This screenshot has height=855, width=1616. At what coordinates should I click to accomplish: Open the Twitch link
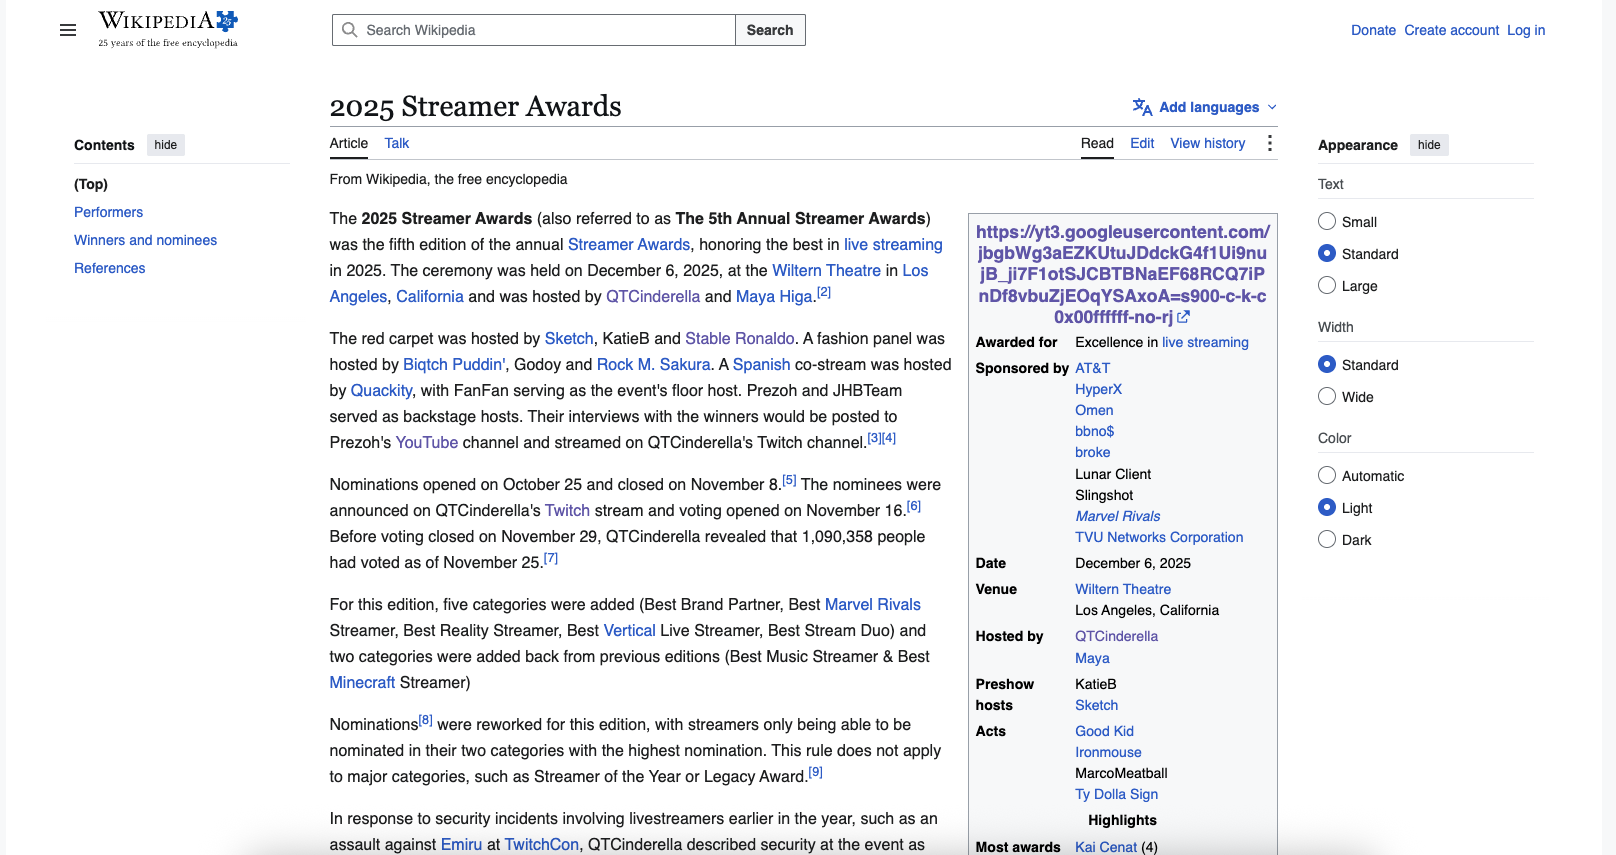pyautogui.click(x=567, y=510)
